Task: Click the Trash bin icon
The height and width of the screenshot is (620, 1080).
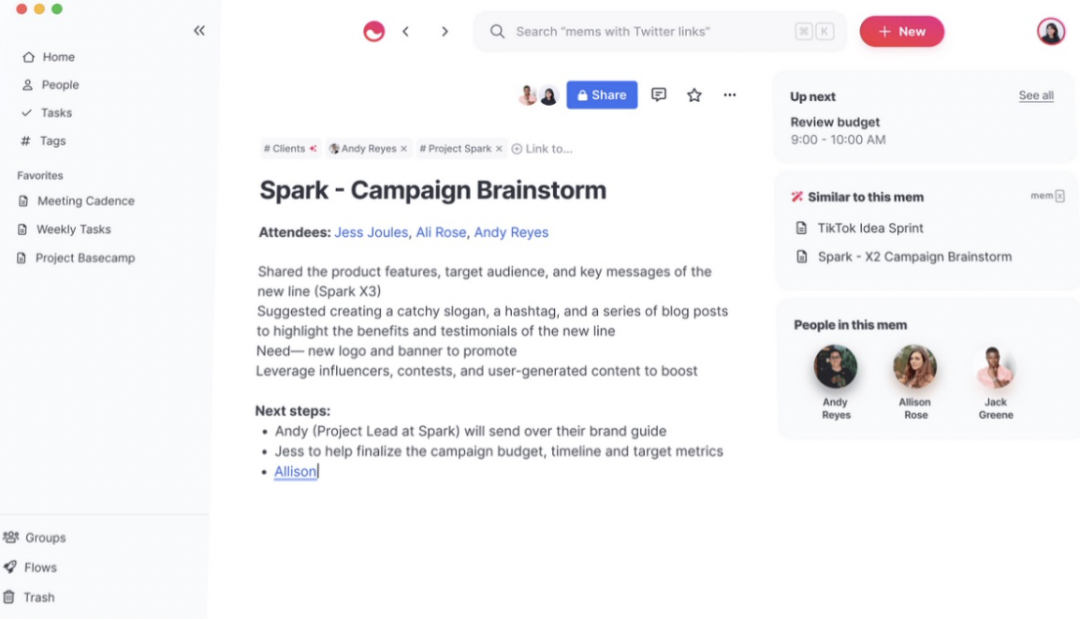Action: coord(8,597)
